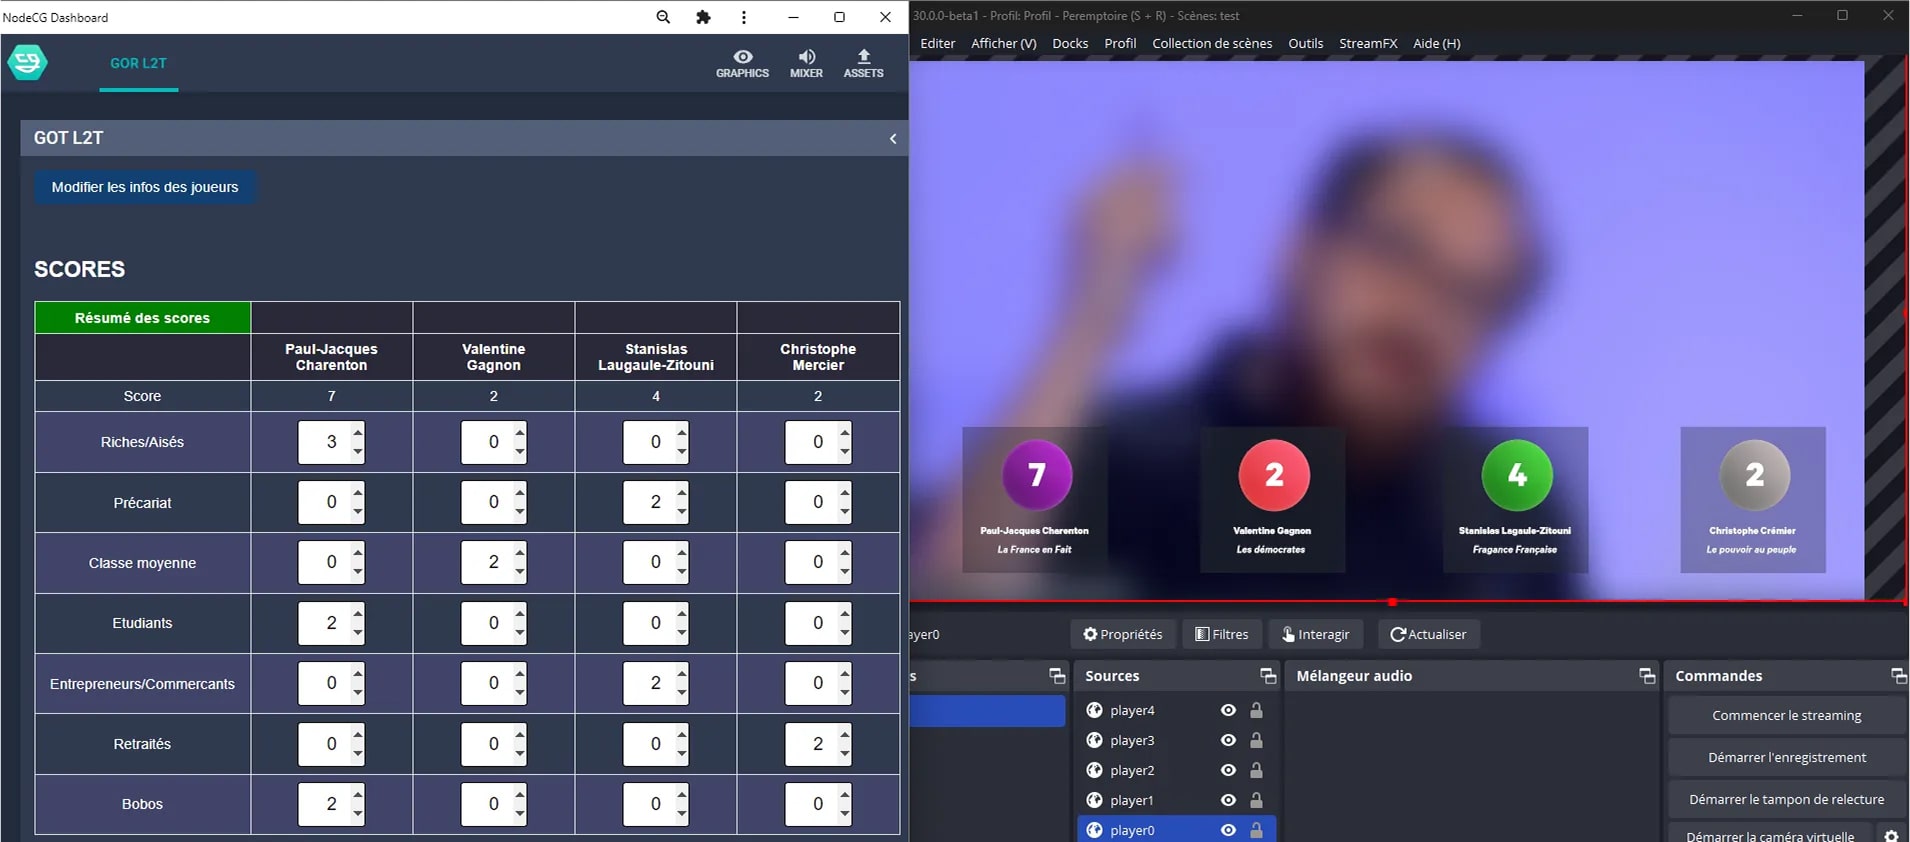Pop out the Mélangeur audio dock
1910x842 pixels.
1646,676
